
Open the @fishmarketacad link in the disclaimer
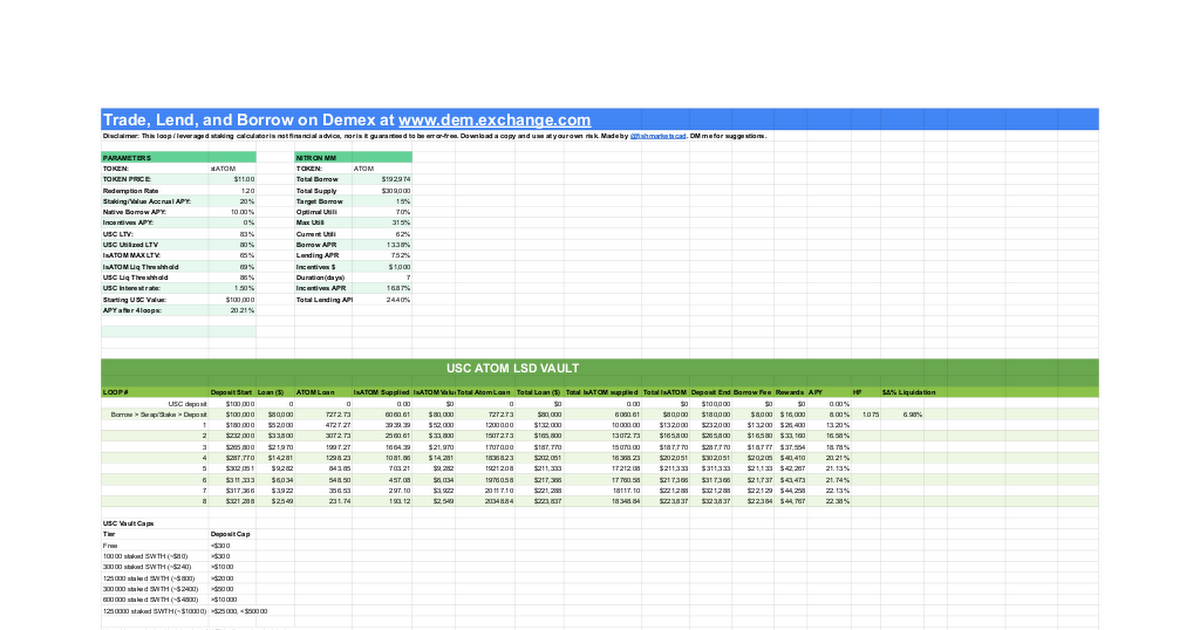pos(657,136)
